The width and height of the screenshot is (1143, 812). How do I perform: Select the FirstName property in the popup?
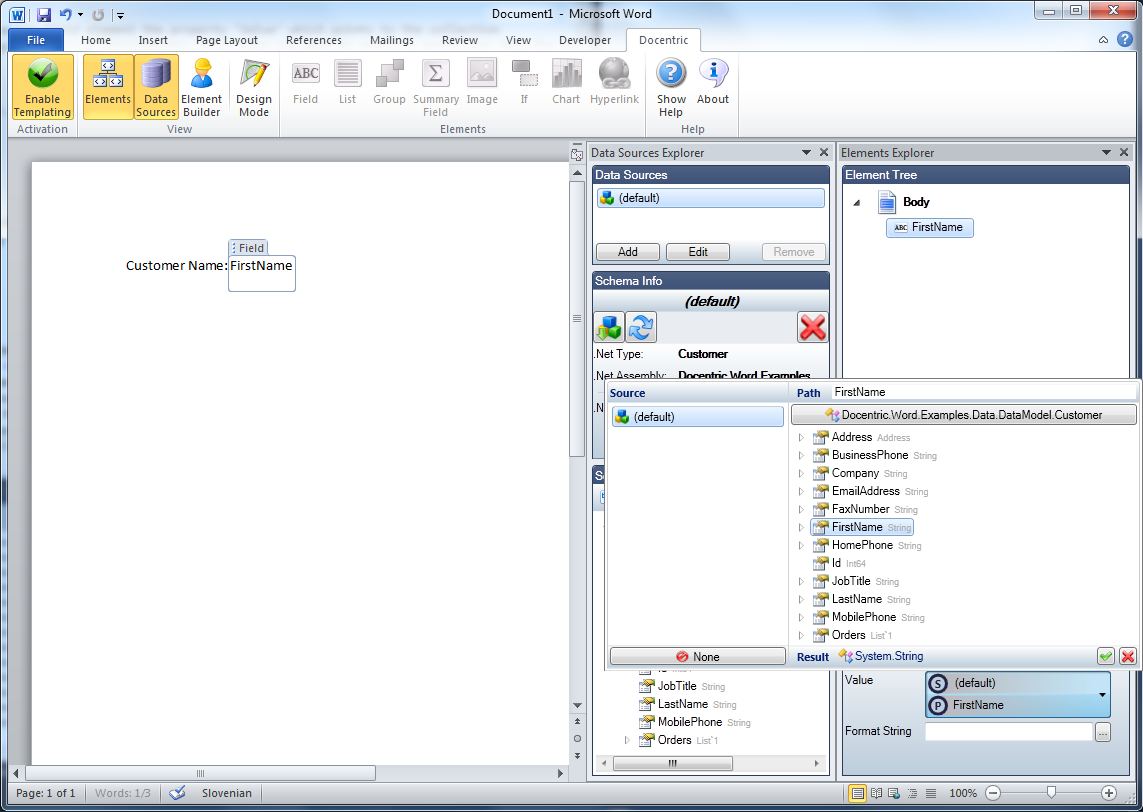862,527
